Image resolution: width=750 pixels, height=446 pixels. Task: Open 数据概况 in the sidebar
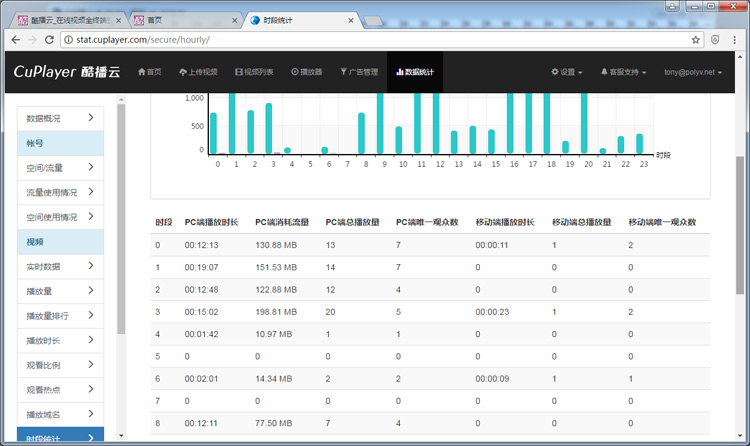coord(61,118)
